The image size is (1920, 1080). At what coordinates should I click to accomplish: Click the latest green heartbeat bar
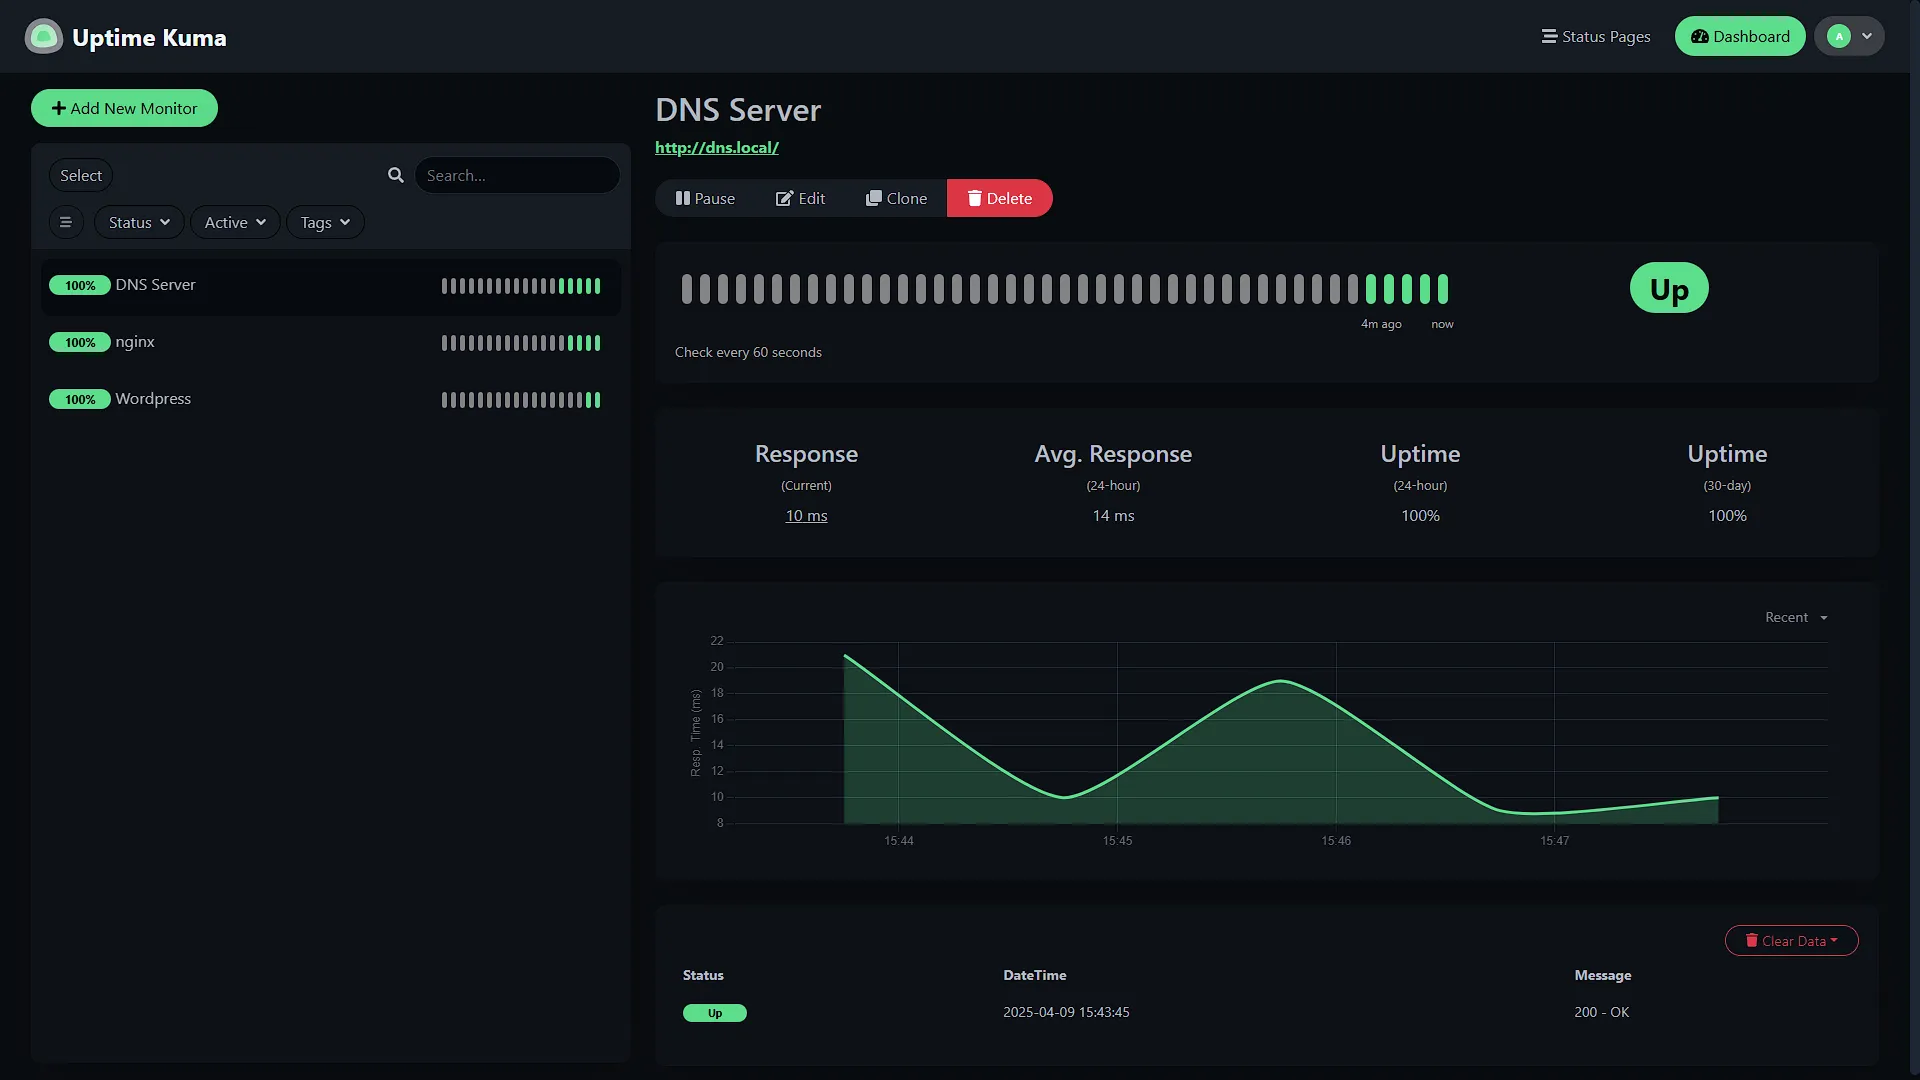pyautogui.click(x=1443, y=289)
